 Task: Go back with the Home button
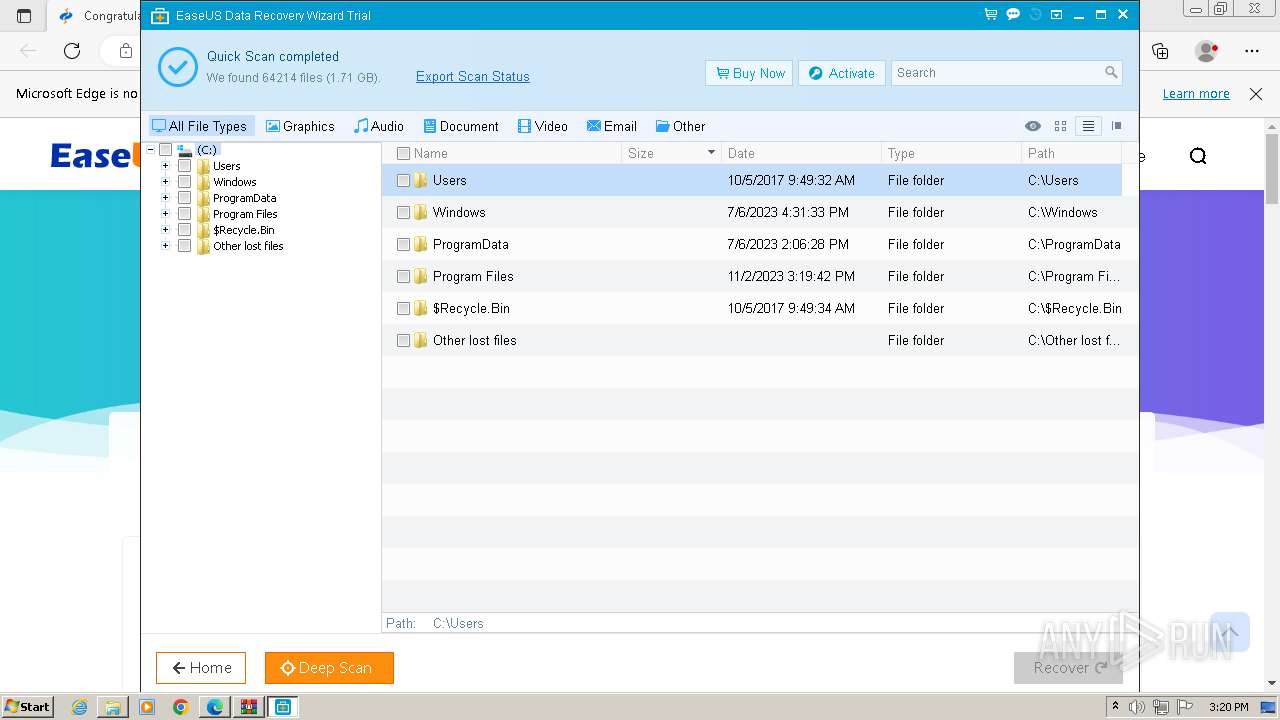pos(201,668)
